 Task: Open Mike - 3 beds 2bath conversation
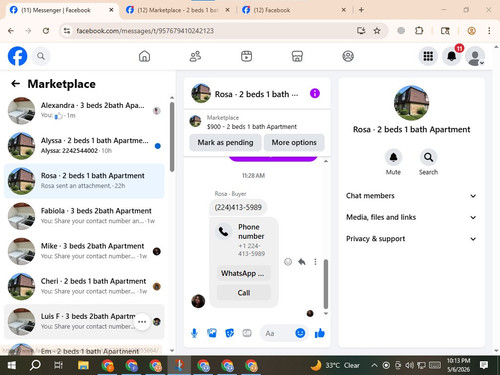(x=84, y=251)
